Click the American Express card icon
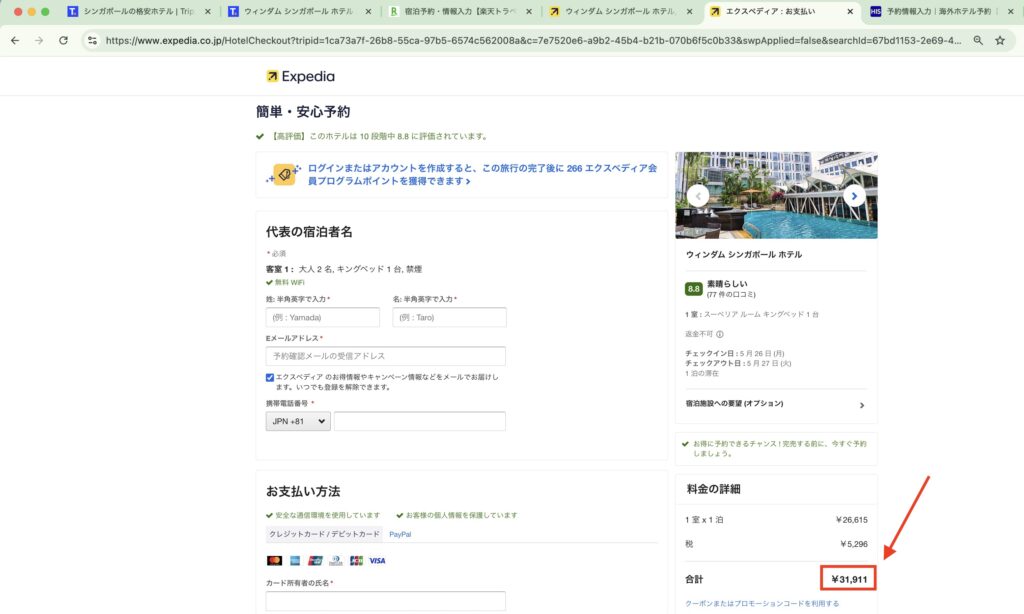Screen dimensions: 1024x614 tap(295, 560)
